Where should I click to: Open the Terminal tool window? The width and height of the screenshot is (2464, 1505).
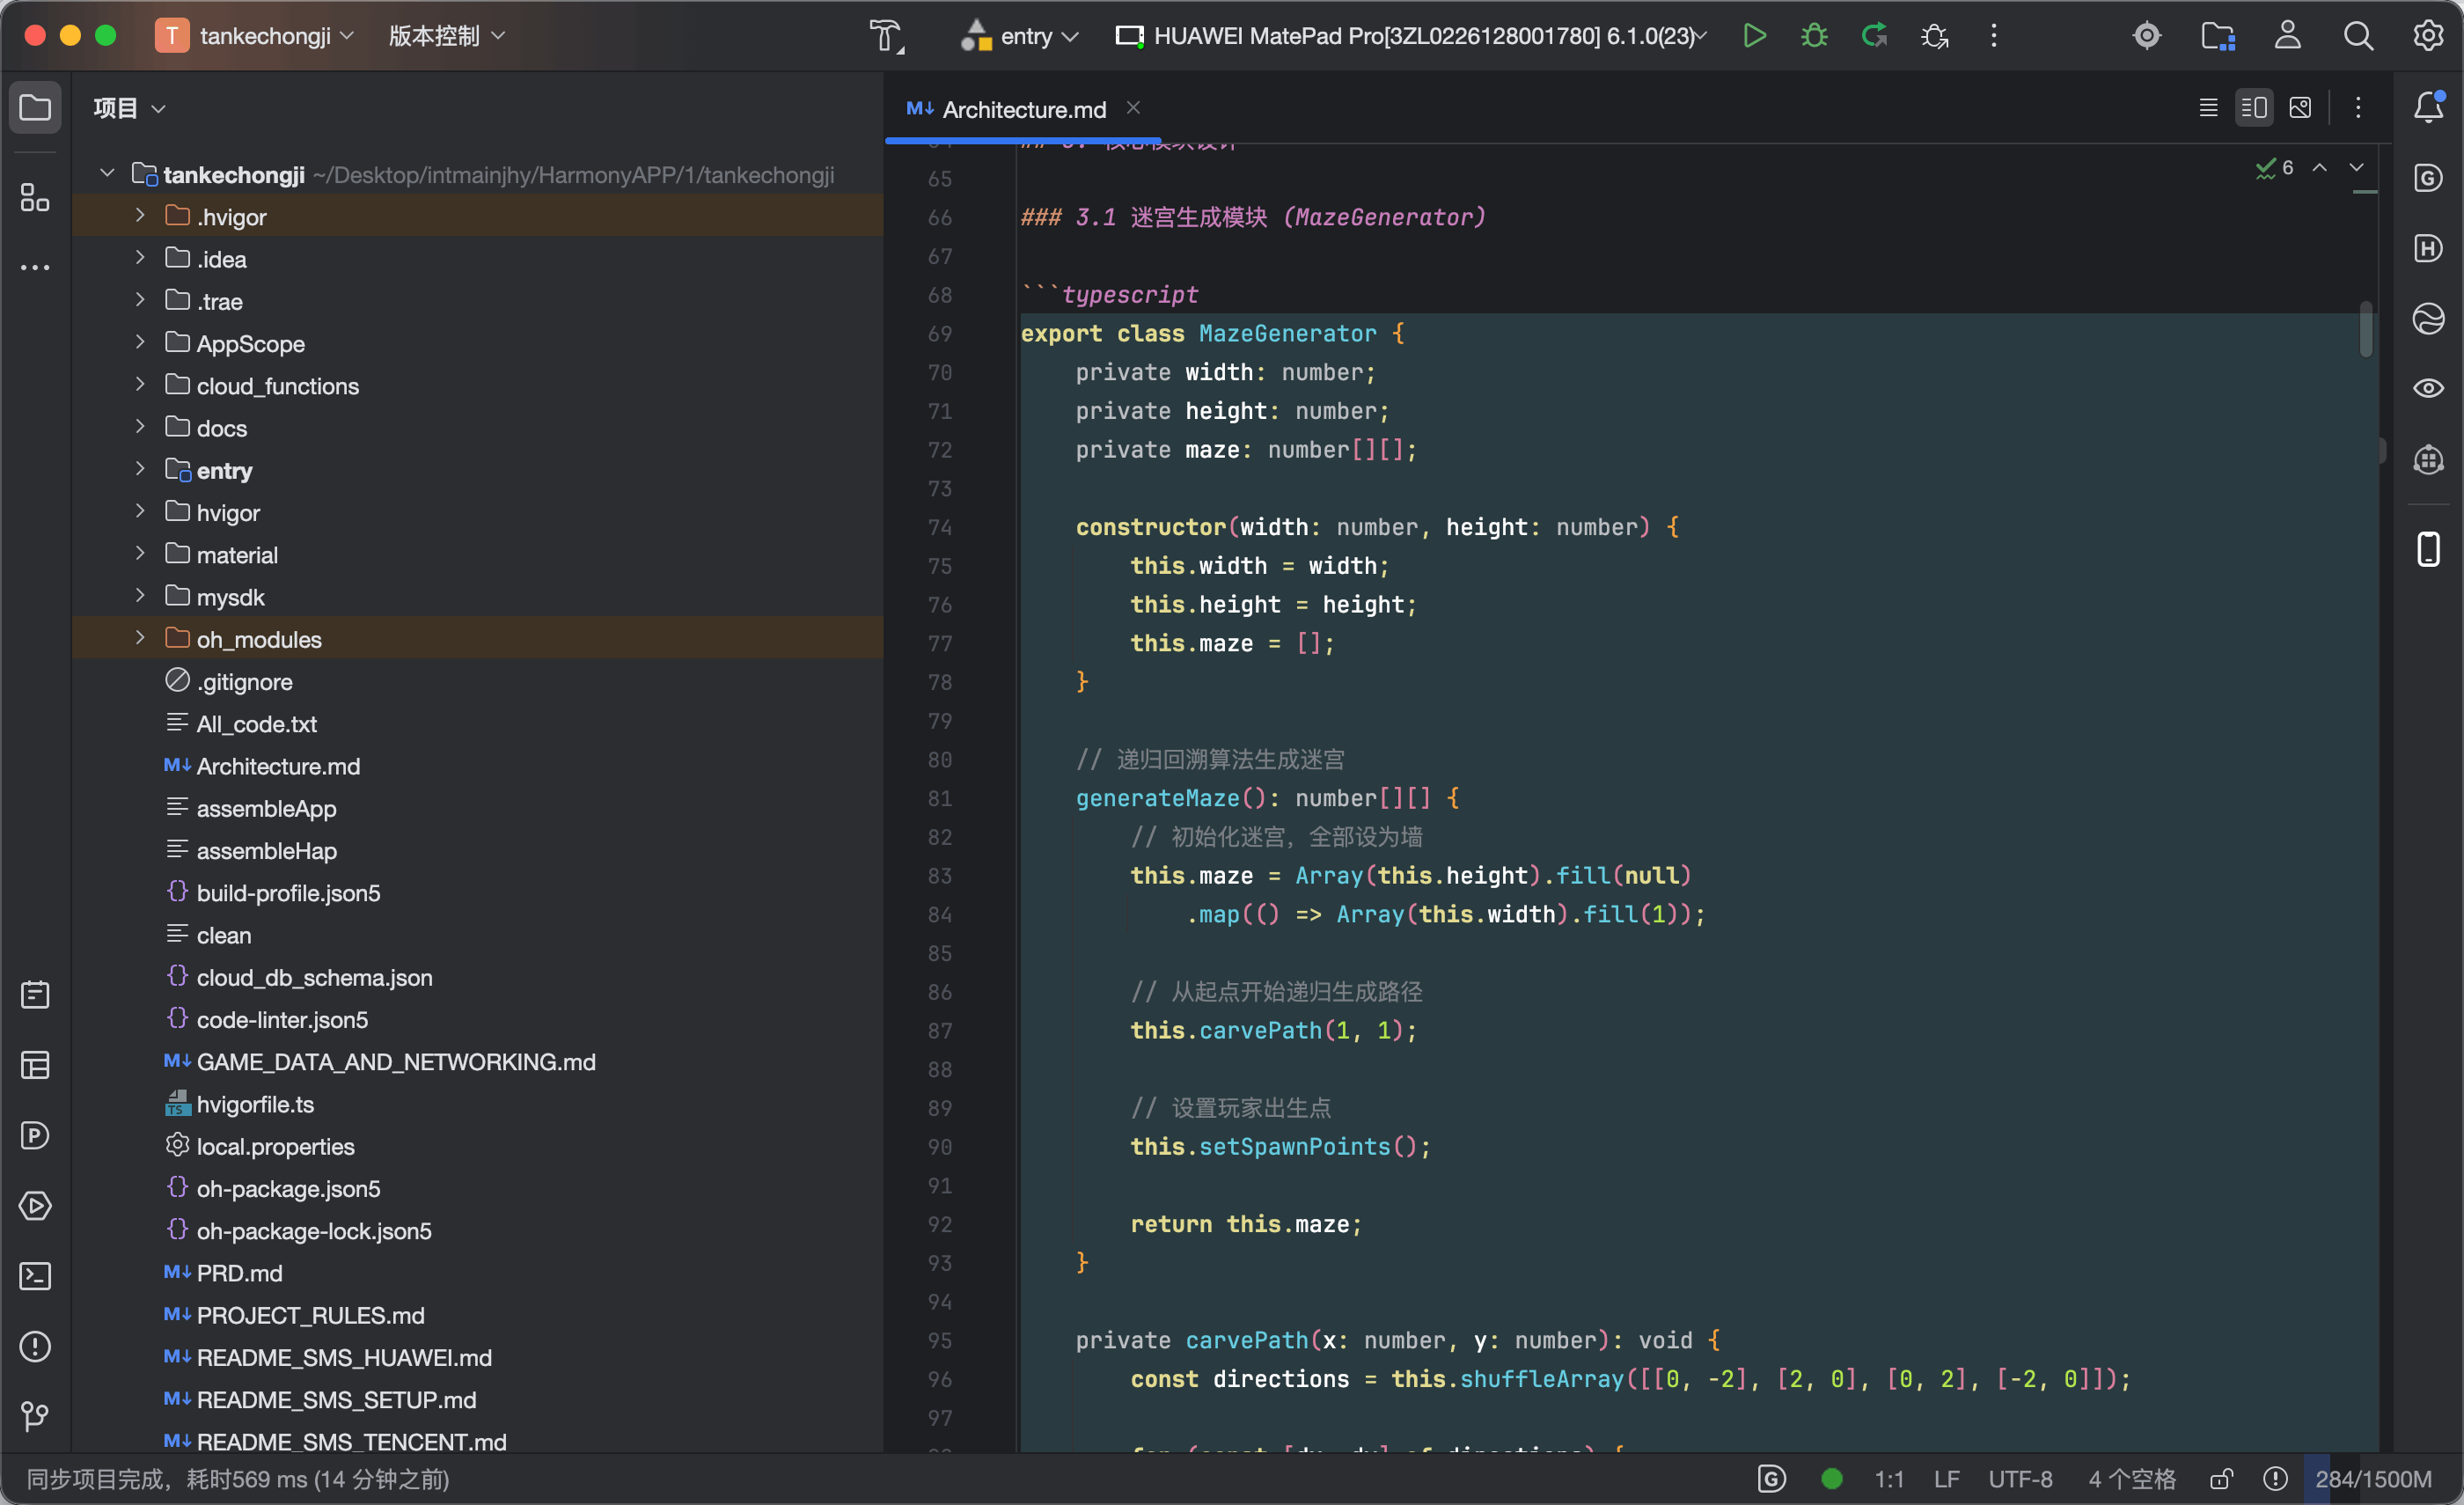coord(35,1275)
